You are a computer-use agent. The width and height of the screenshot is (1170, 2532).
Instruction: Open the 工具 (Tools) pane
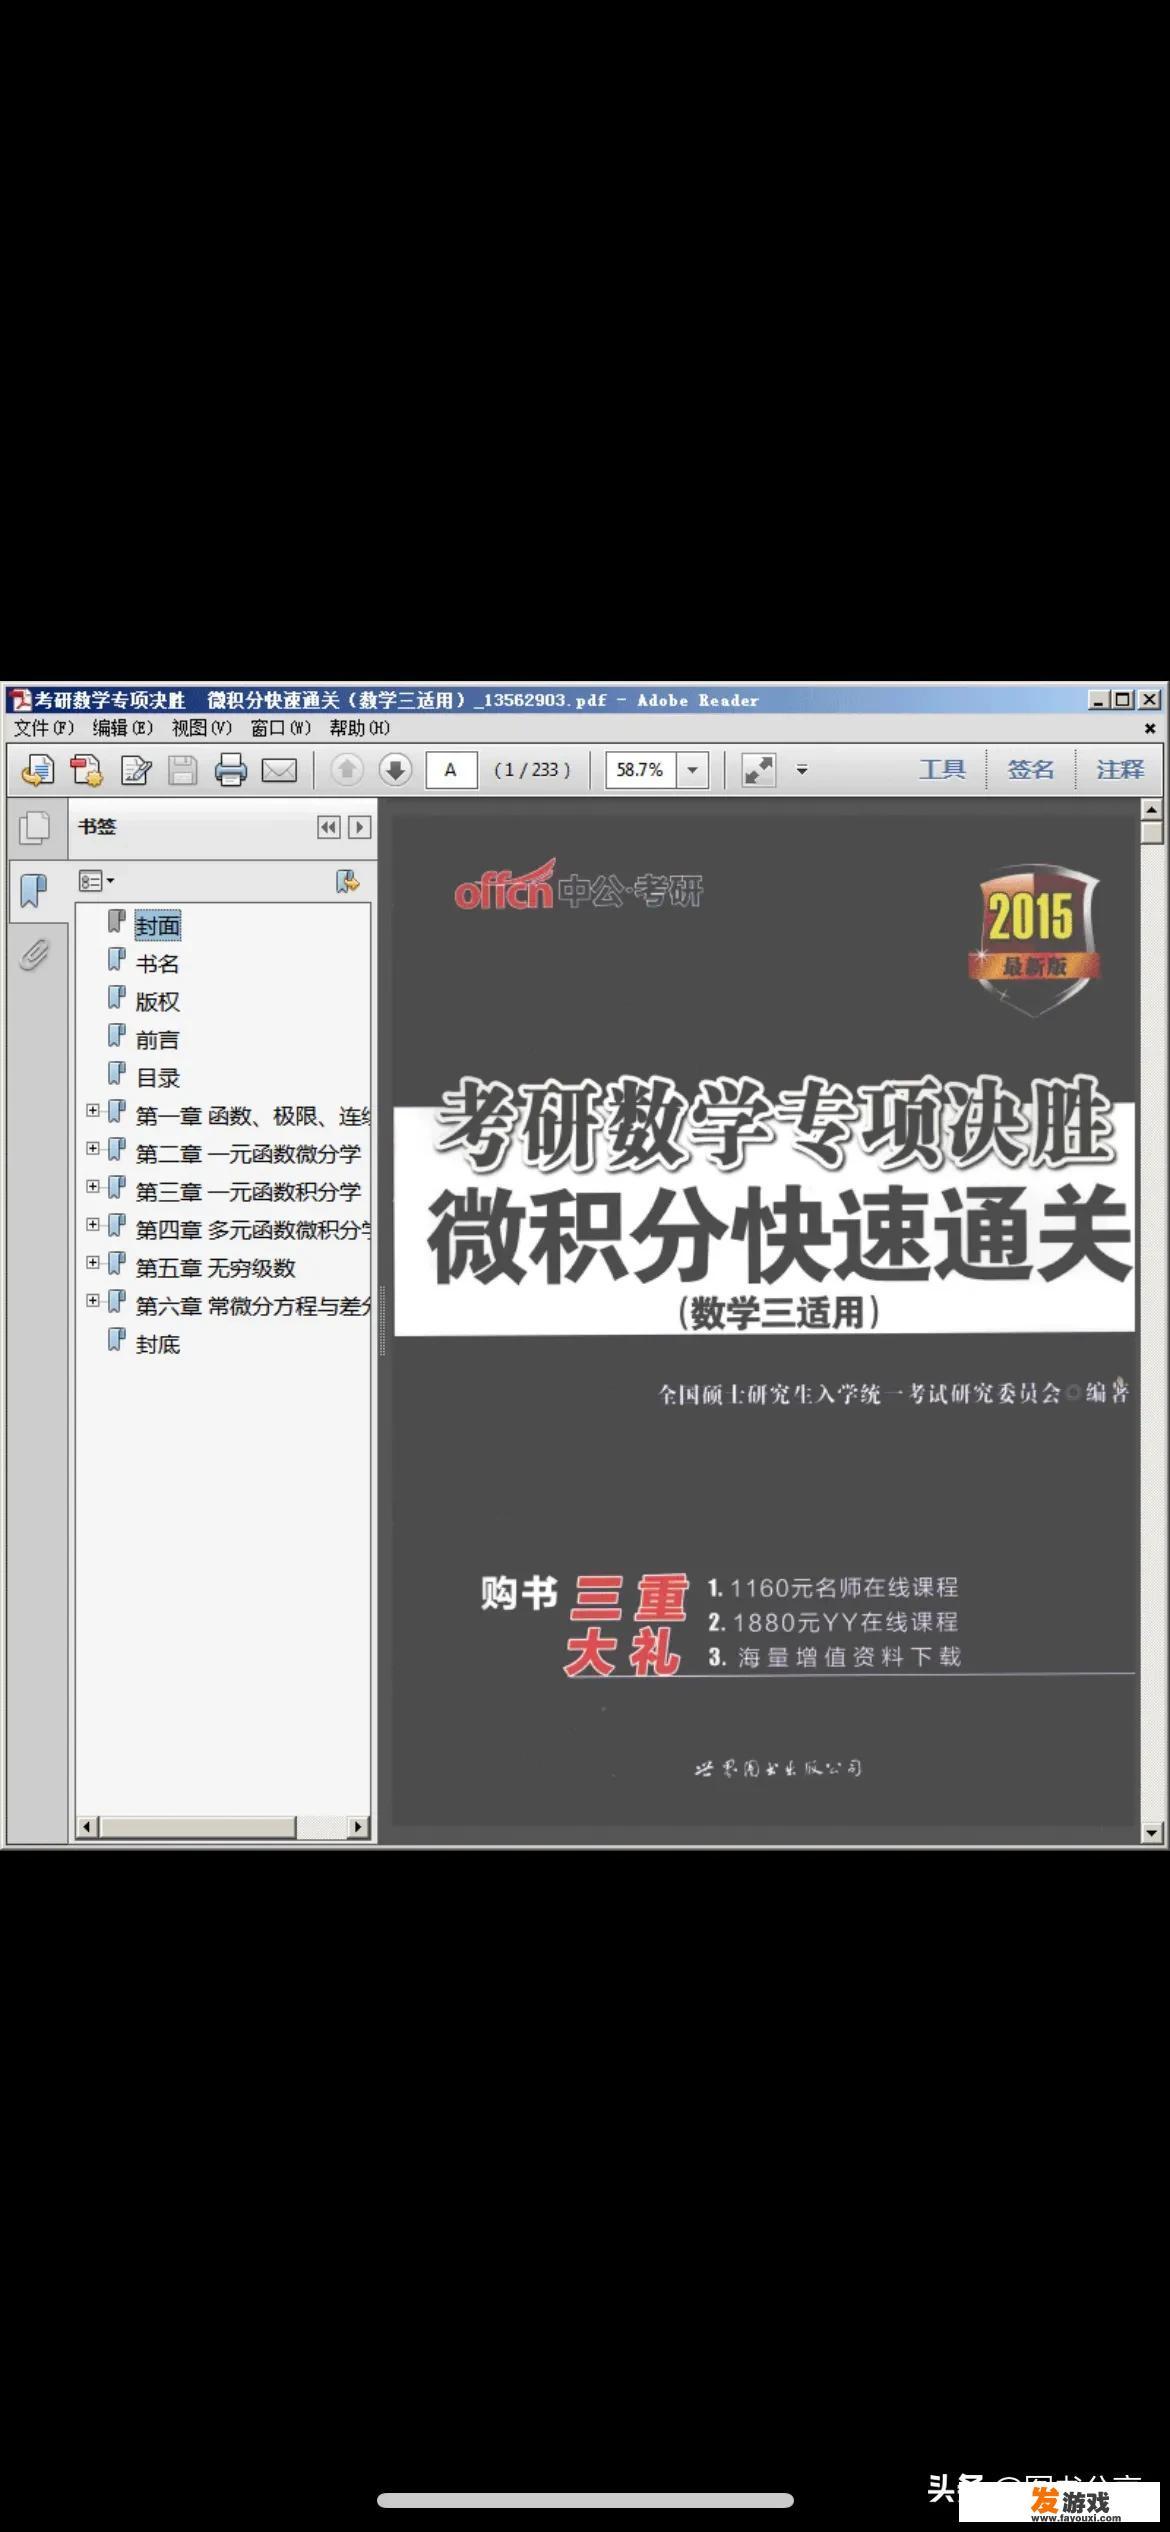[941, 769]
